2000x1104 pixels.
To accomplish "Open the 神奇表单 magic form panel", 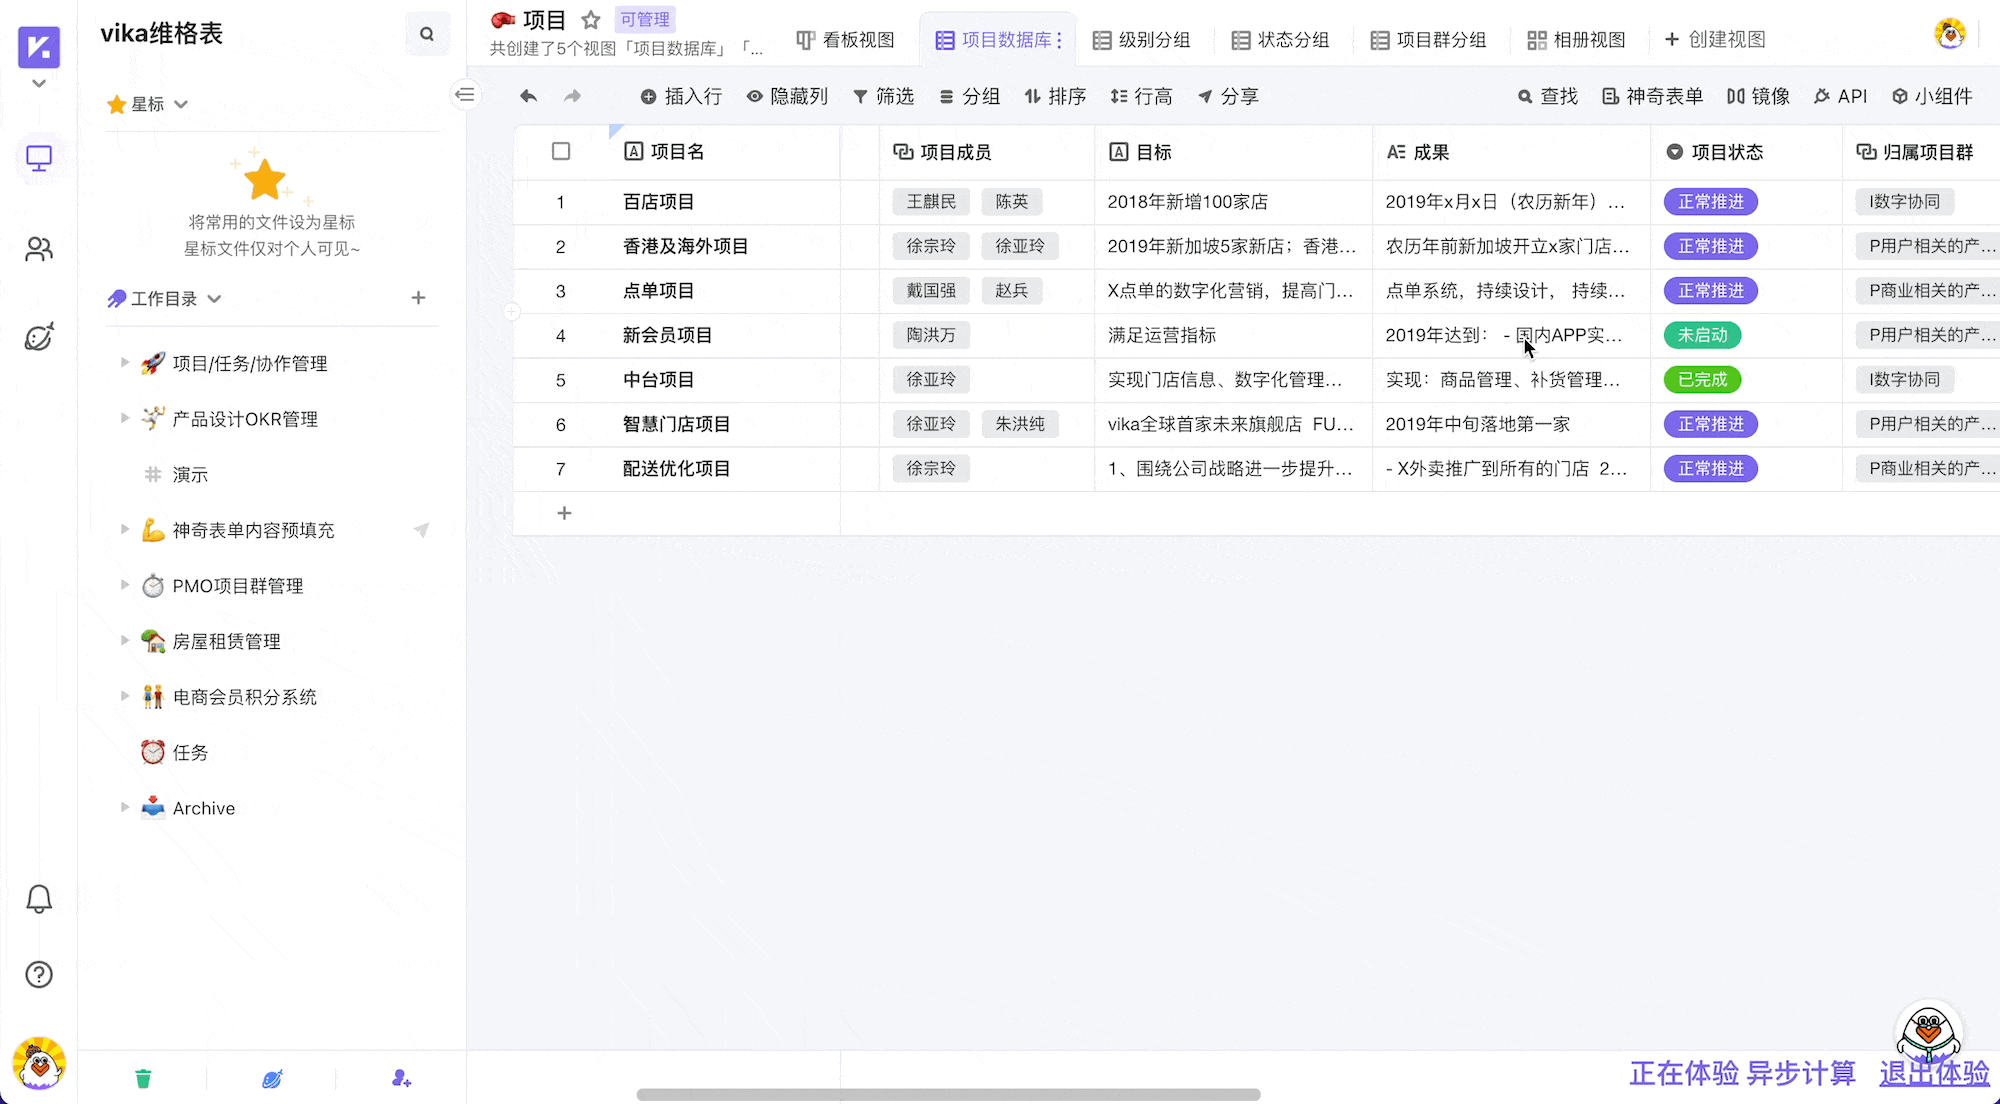I will [x=1651, y=96].
